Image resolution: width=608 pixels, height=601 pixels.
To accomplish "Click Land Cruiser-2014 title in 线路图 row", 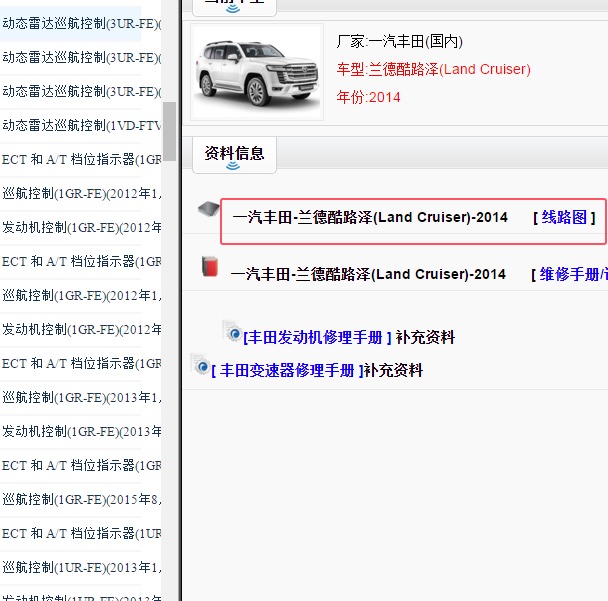I will pos(370,217).
